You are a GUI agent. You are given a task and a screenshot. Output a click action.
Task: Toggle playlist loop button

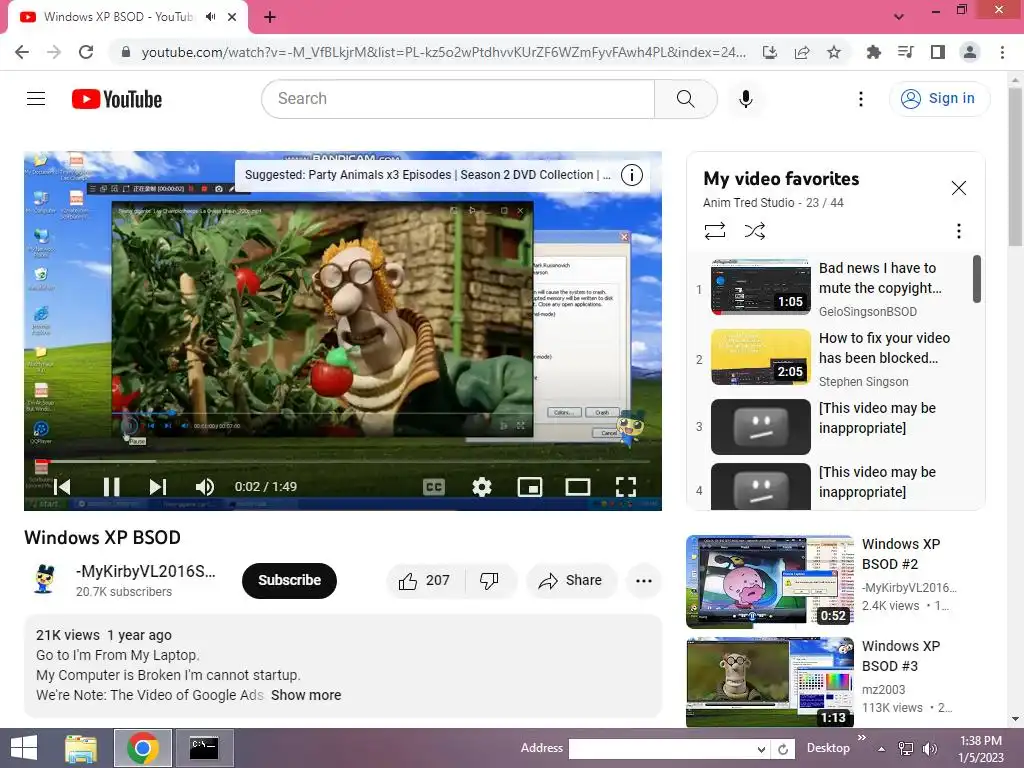coord(715,231)
